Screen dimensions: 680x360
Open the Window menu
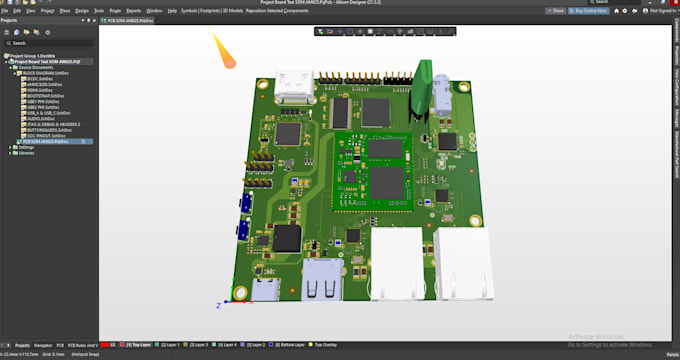point(154,11)
